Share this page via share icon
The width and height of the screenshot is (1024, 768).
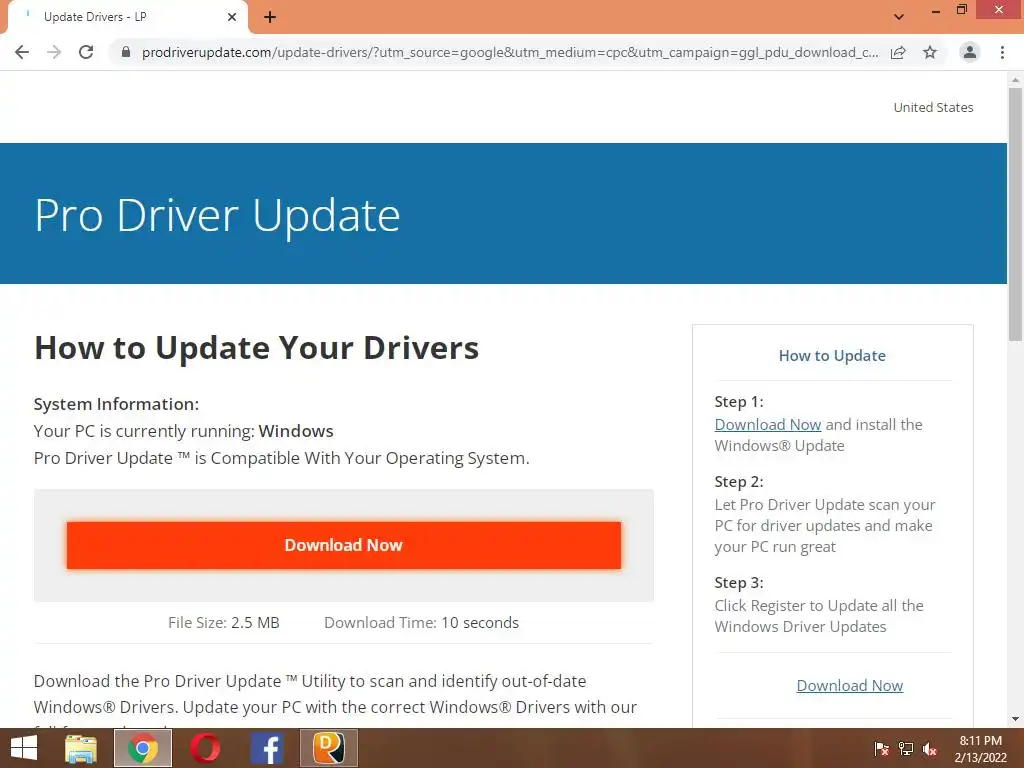pyautogui.click(x=898, y=52)
